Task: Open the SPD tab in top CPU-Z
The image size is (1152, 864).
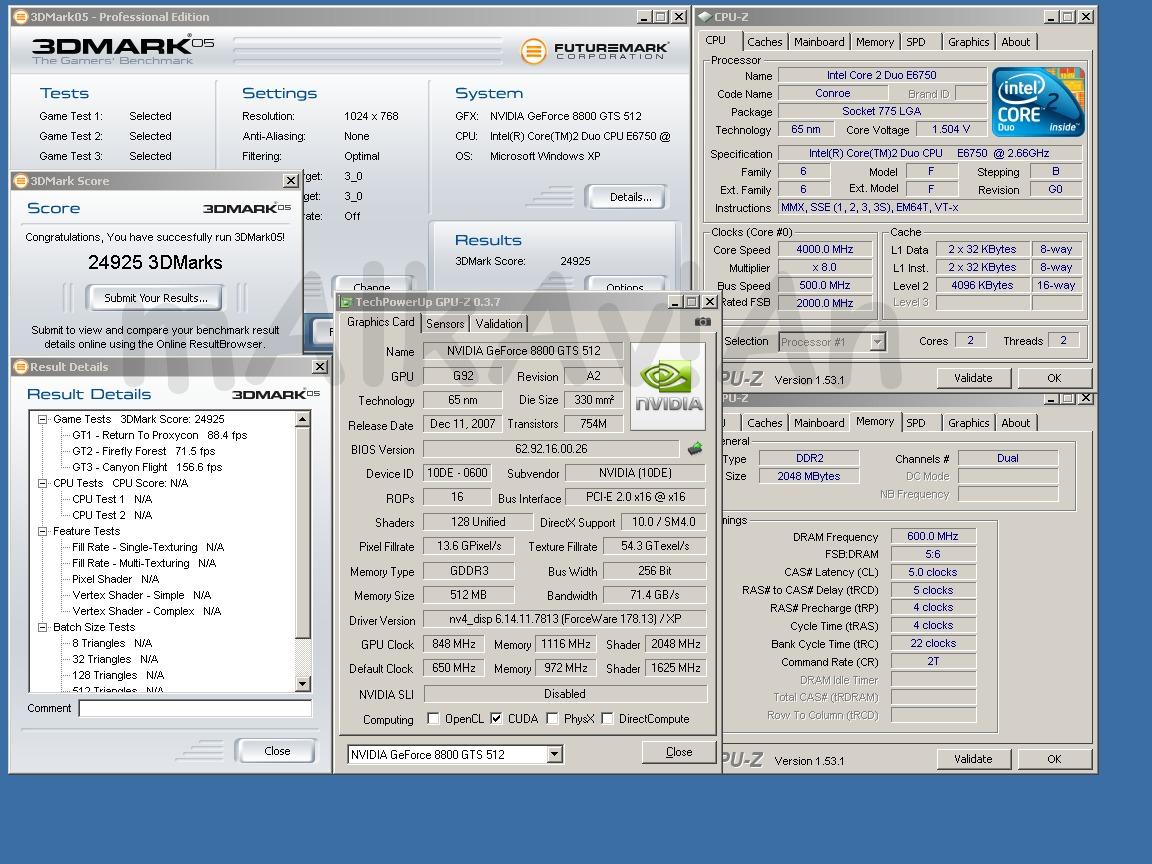Action: tap(916, 42)
